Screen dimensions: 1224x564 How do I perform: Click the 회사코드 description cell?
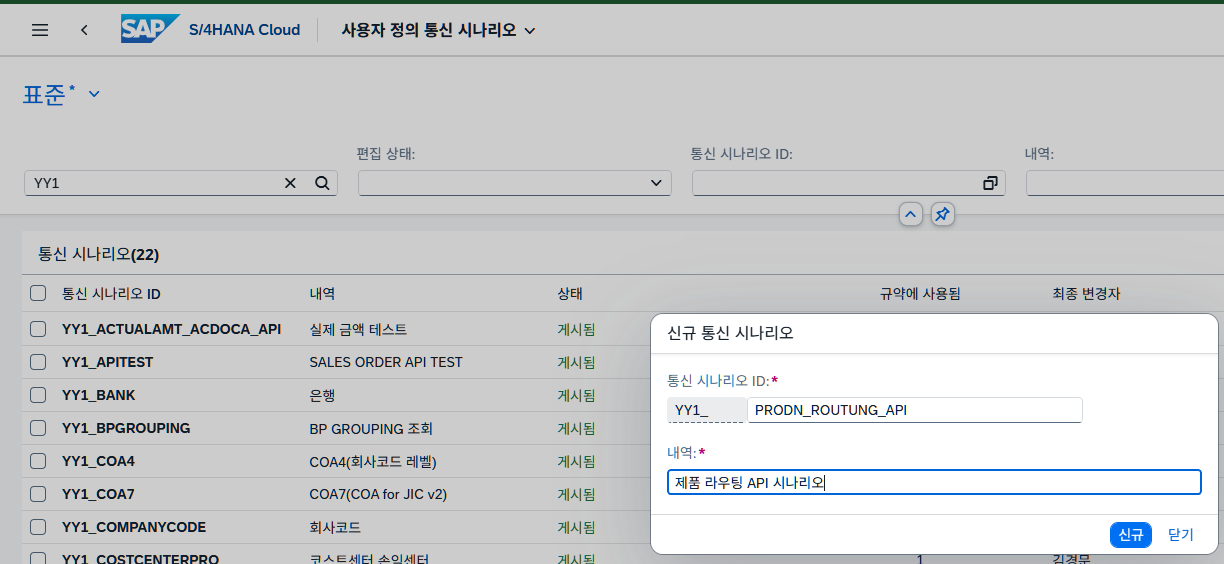point(335,527)
